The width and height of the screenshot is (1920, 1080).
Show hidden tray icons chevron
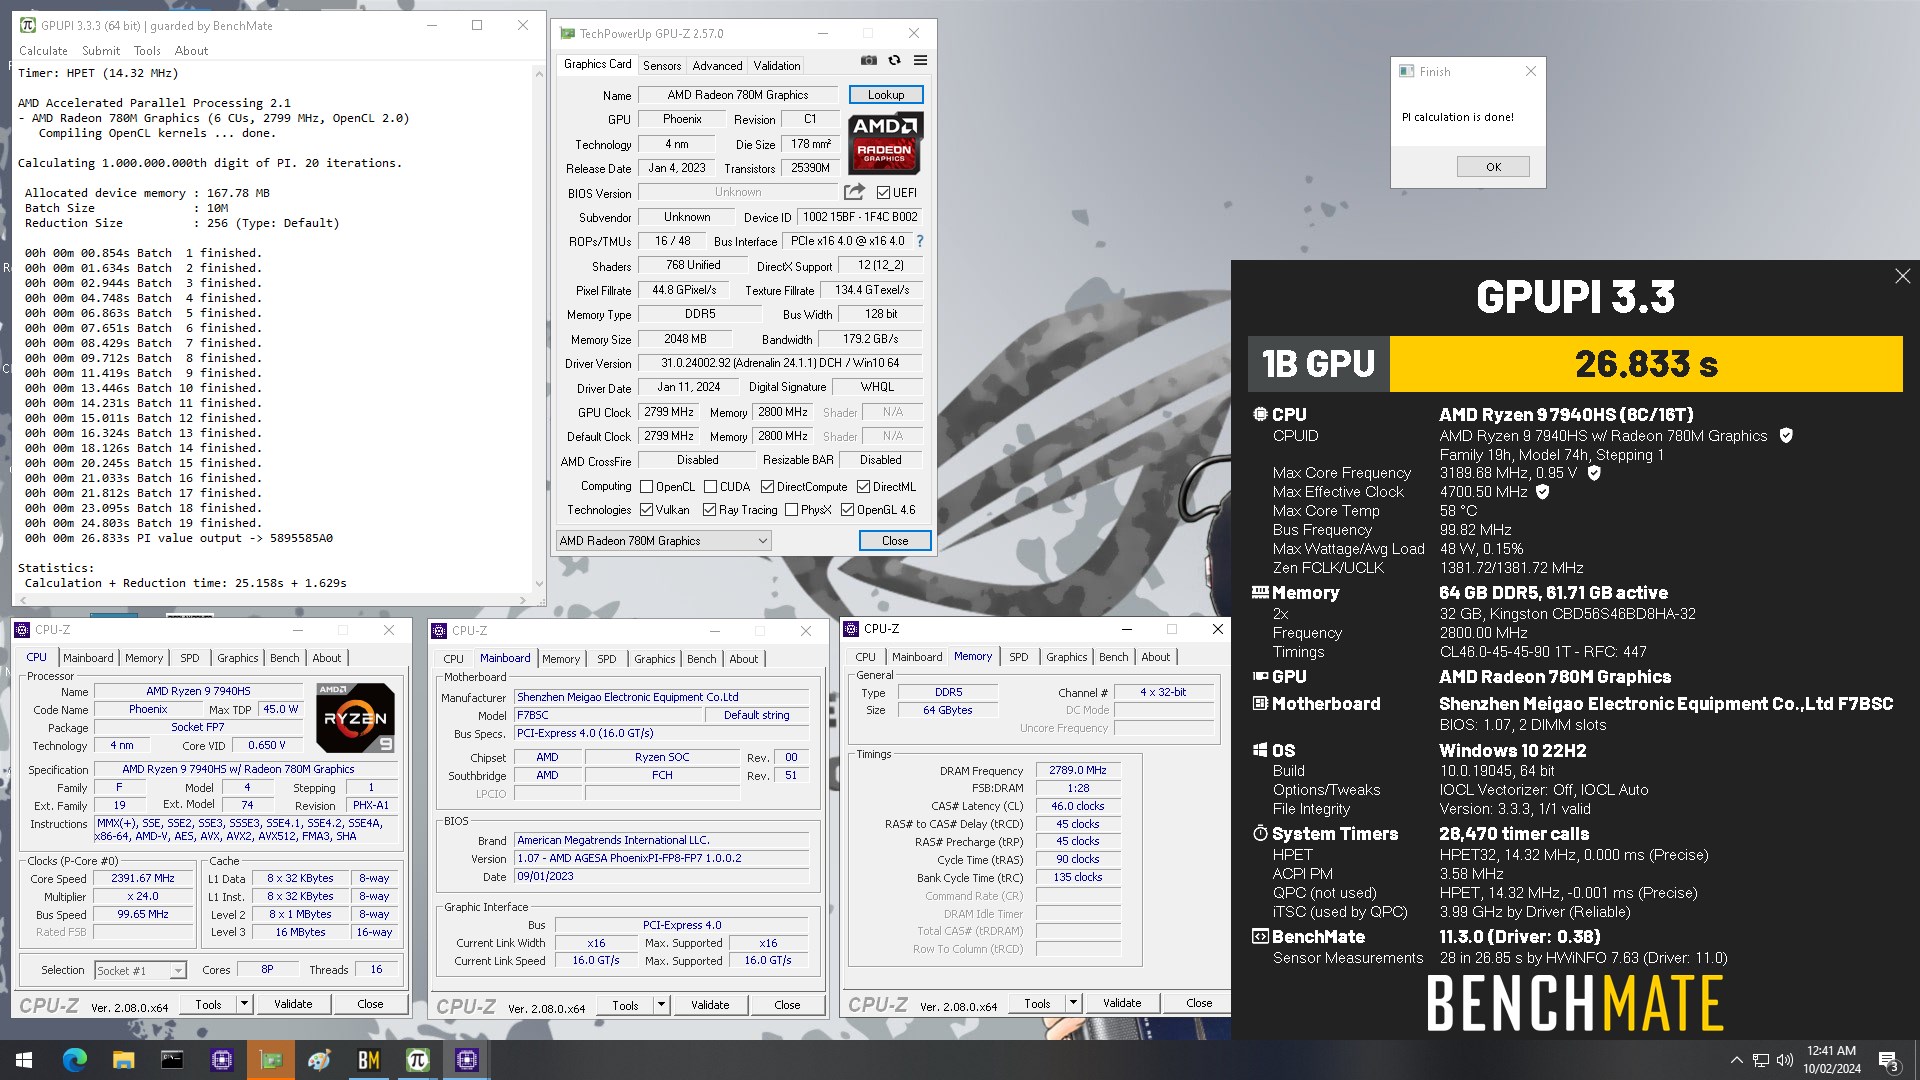(x=1736, y=1060)
